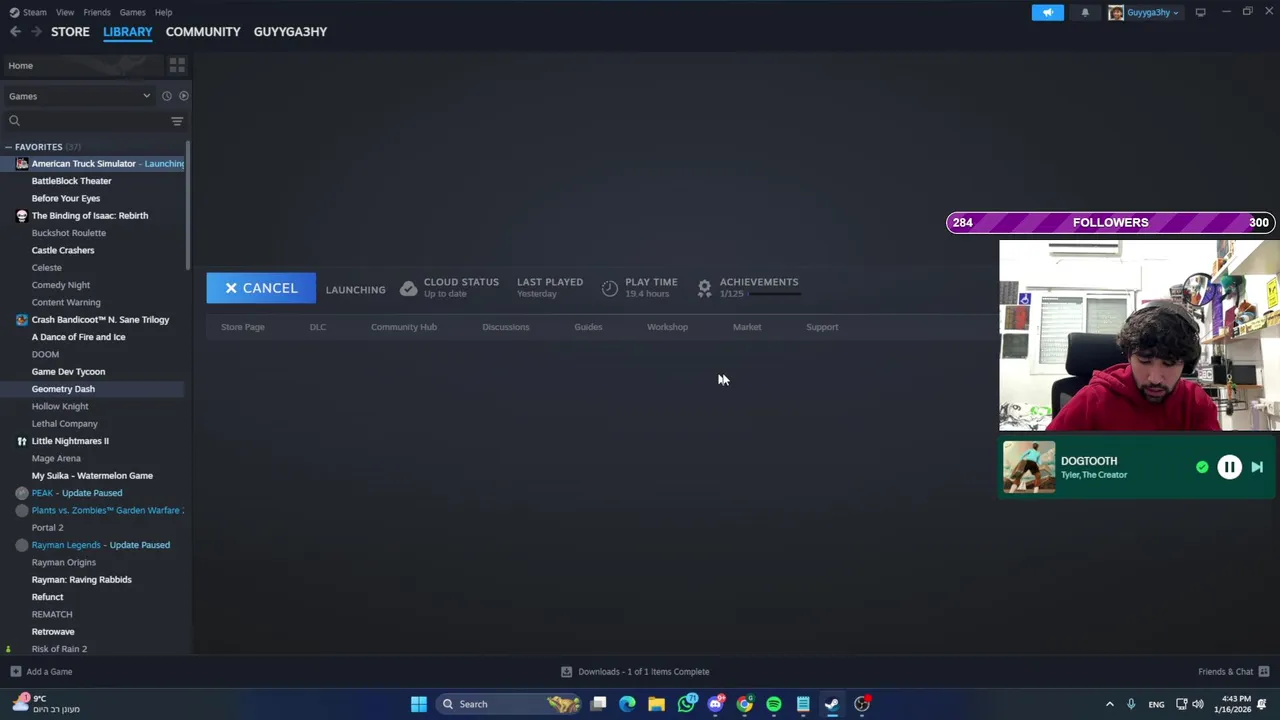Open Microsoft Edge from taskbar
Viewport: 1280px width, 720px height.
point(627,704)
